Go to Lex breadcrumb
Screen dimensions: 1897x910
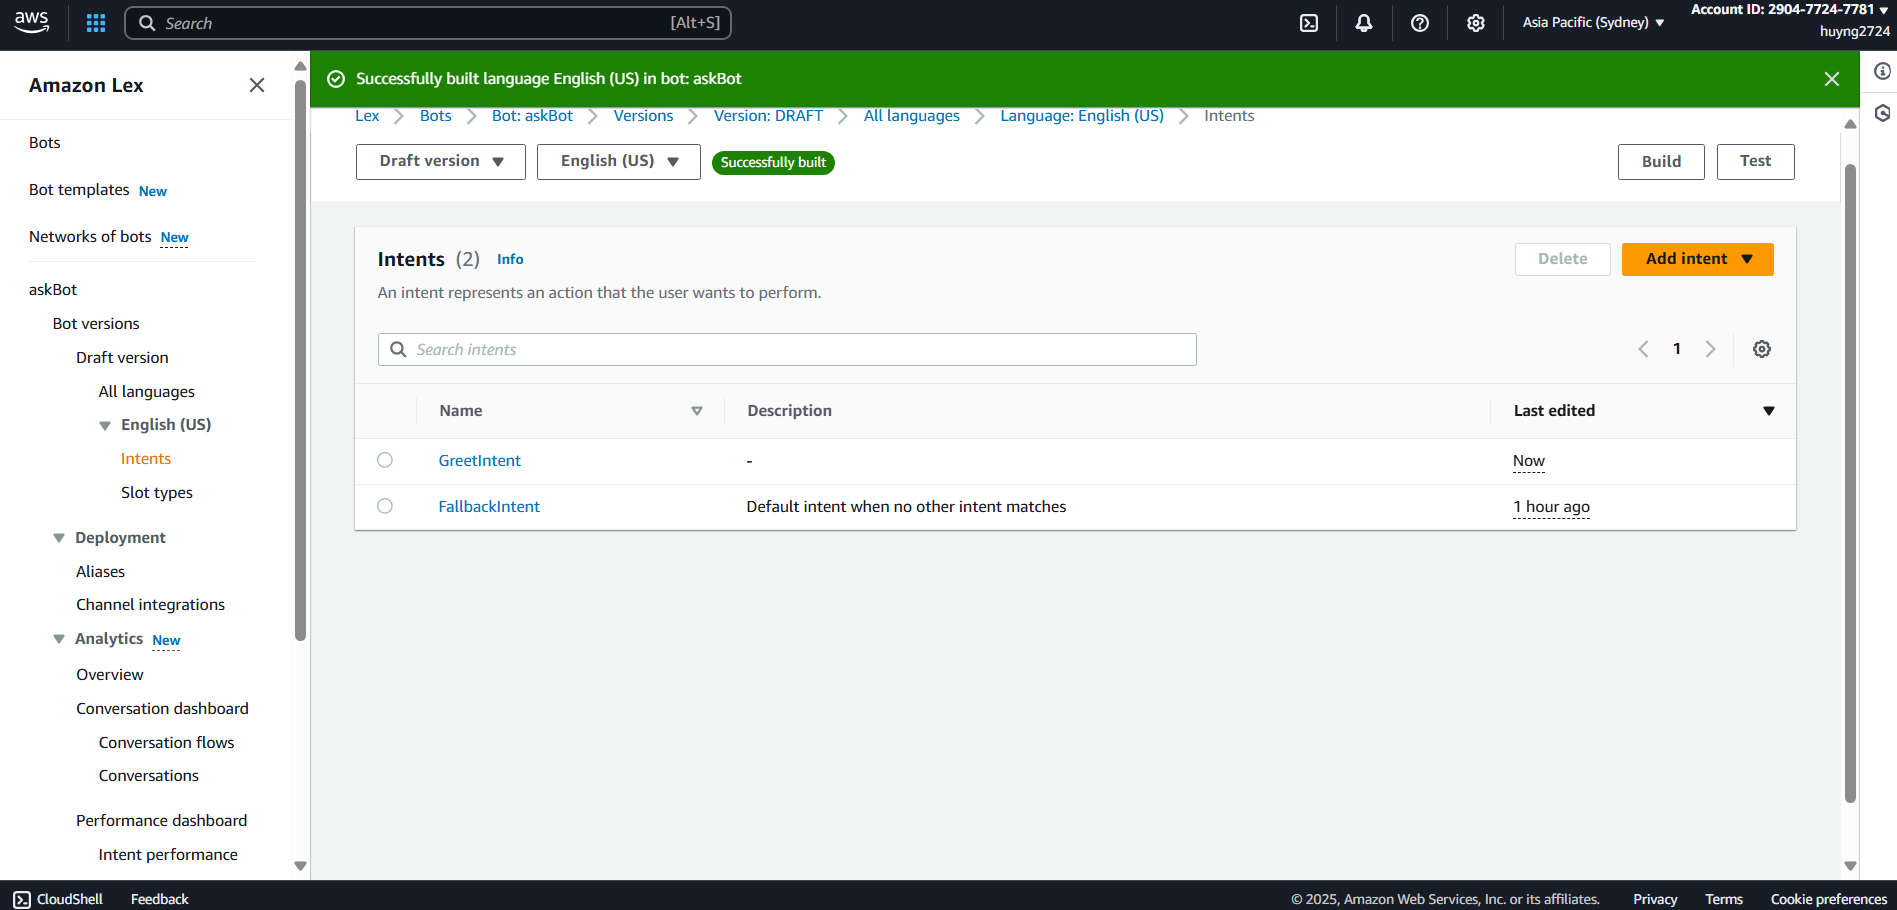(367, 116)
